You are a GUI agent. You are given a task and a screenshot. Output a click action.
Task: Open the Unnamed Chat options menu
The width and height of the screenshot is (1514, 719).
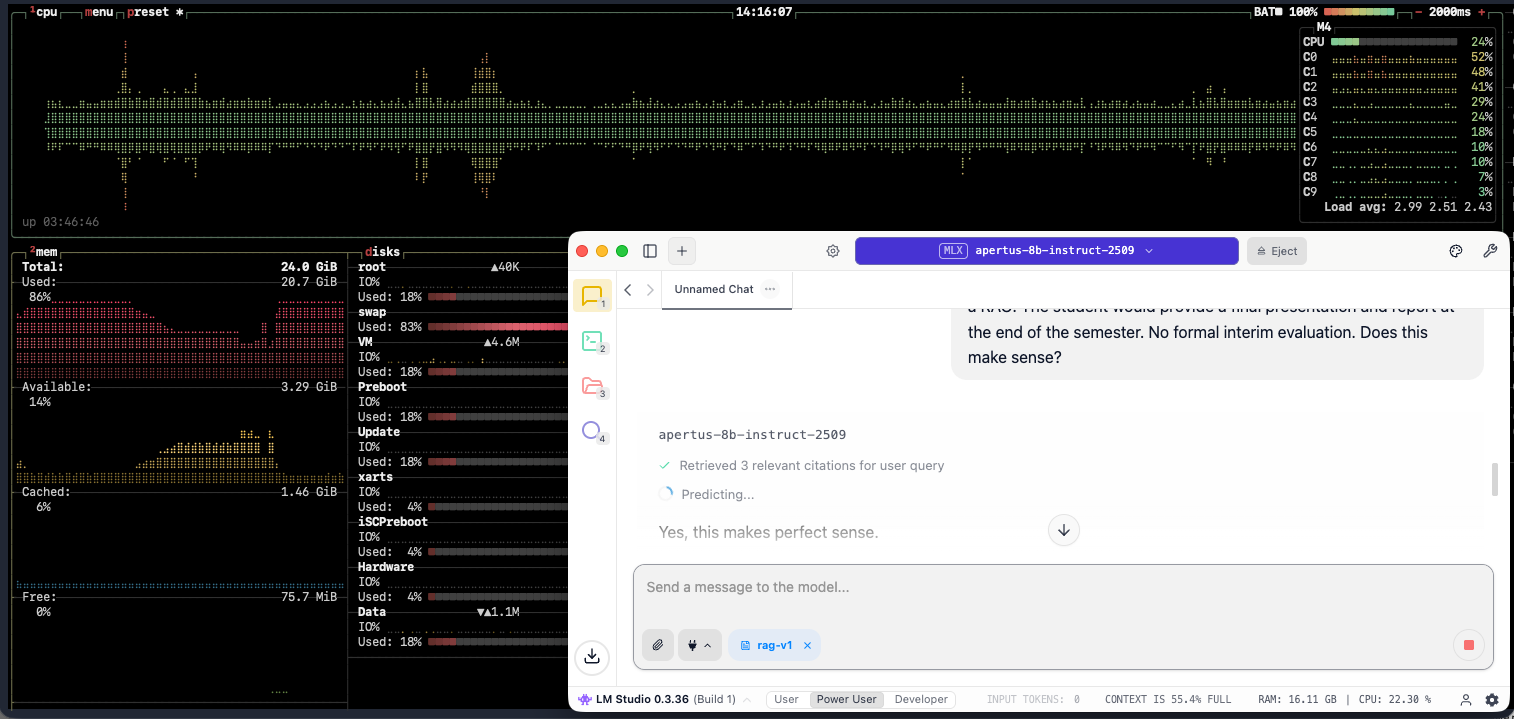(x=770, y=289)
